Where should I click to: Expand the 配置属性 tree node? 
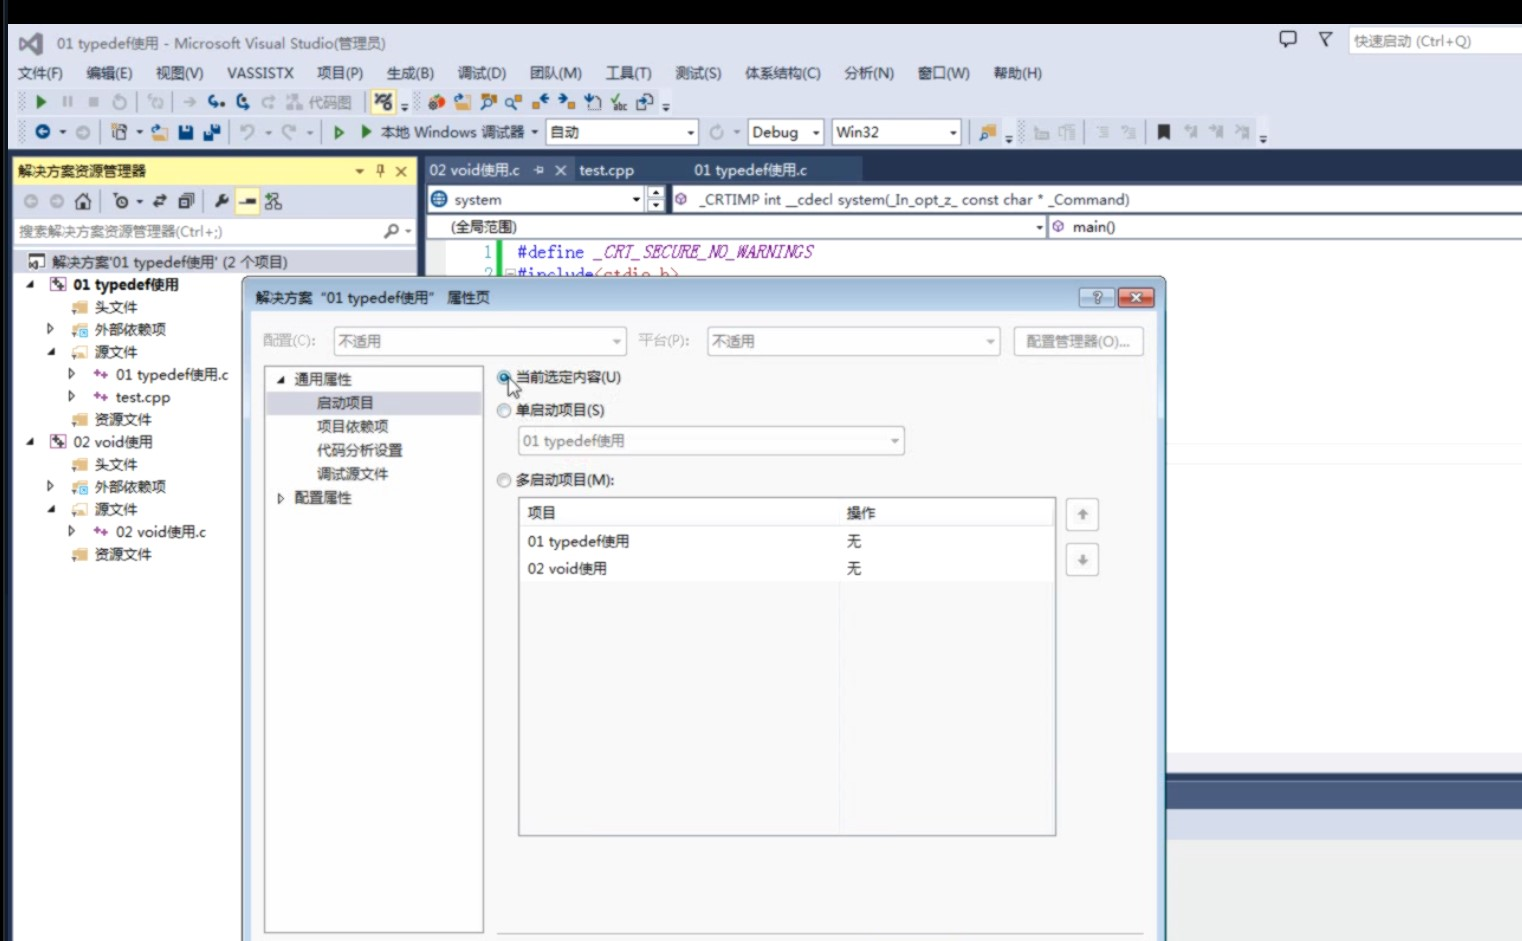281,498
